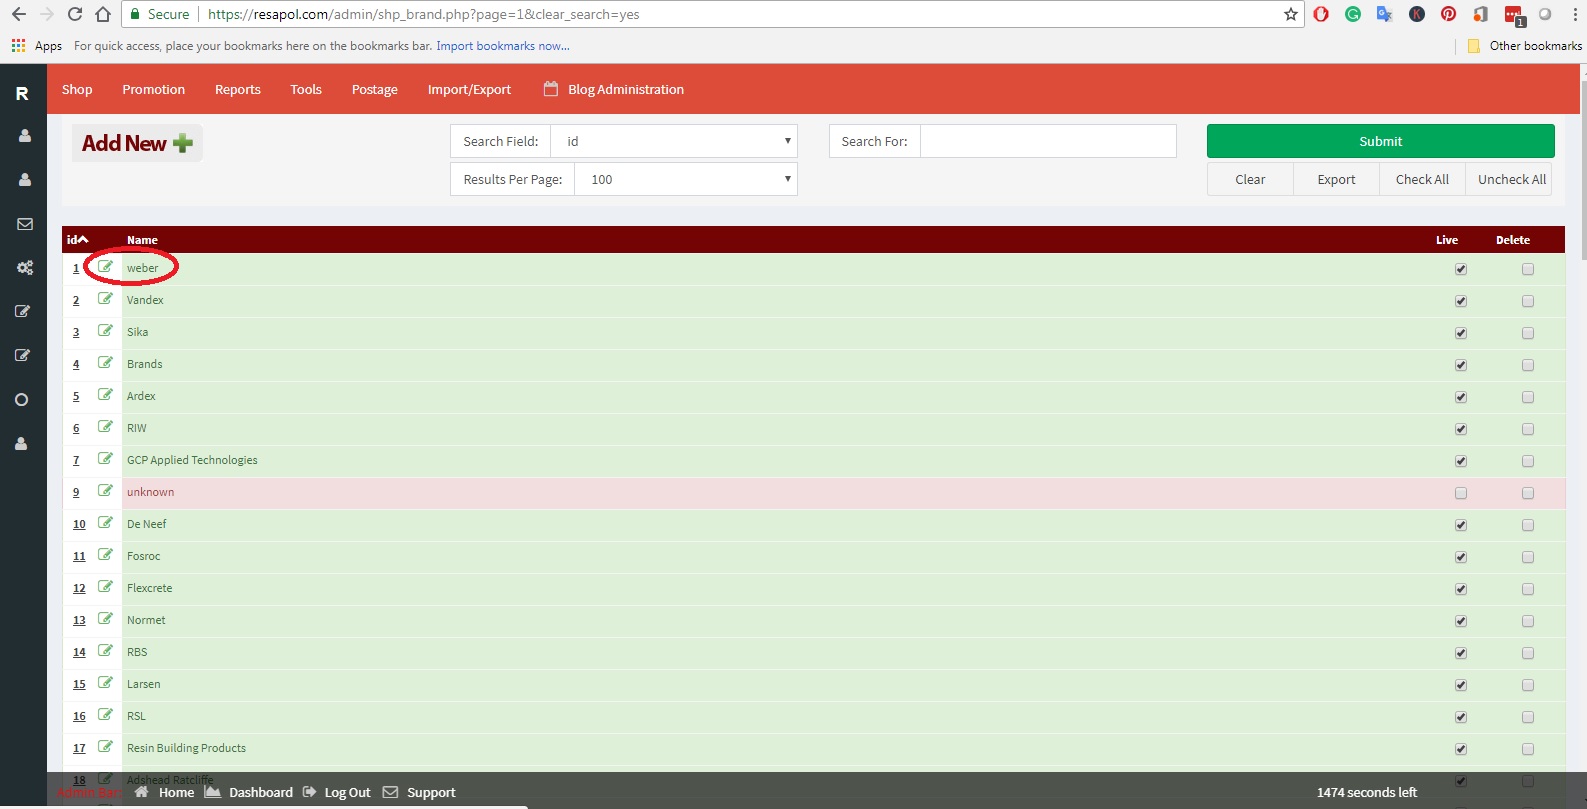The height and width of the screenshot is (809, 1587).
Task: Disable Live checkbox for Fosroc
Action: coord(1461,557)
